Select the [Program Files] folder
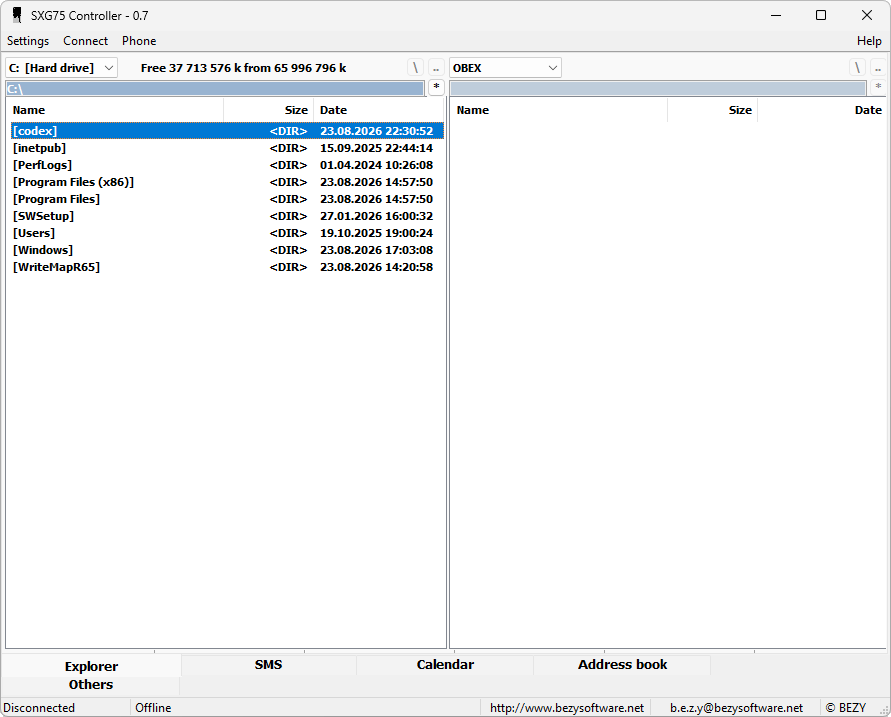Screen dimensions: 891x717 227,199
